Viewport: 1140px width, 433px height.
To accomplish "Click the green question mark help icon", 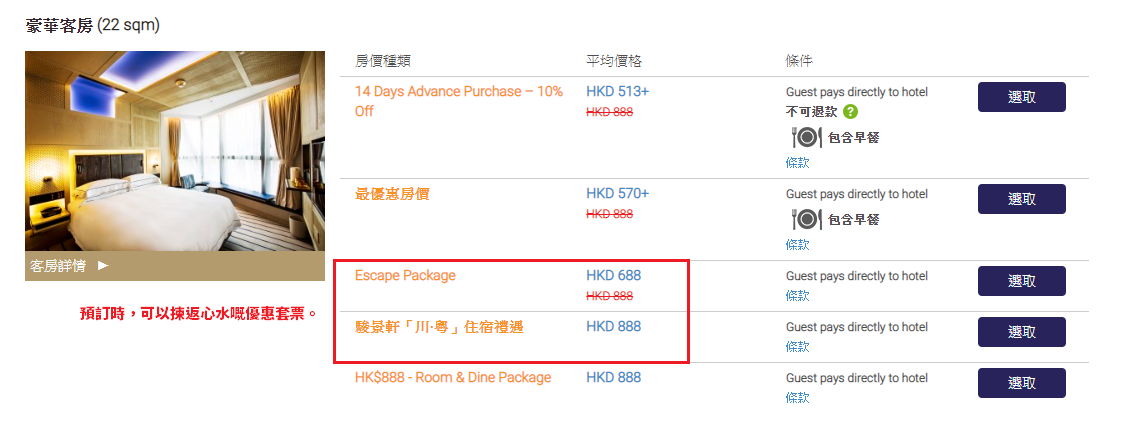I will [x=851, y=112].
